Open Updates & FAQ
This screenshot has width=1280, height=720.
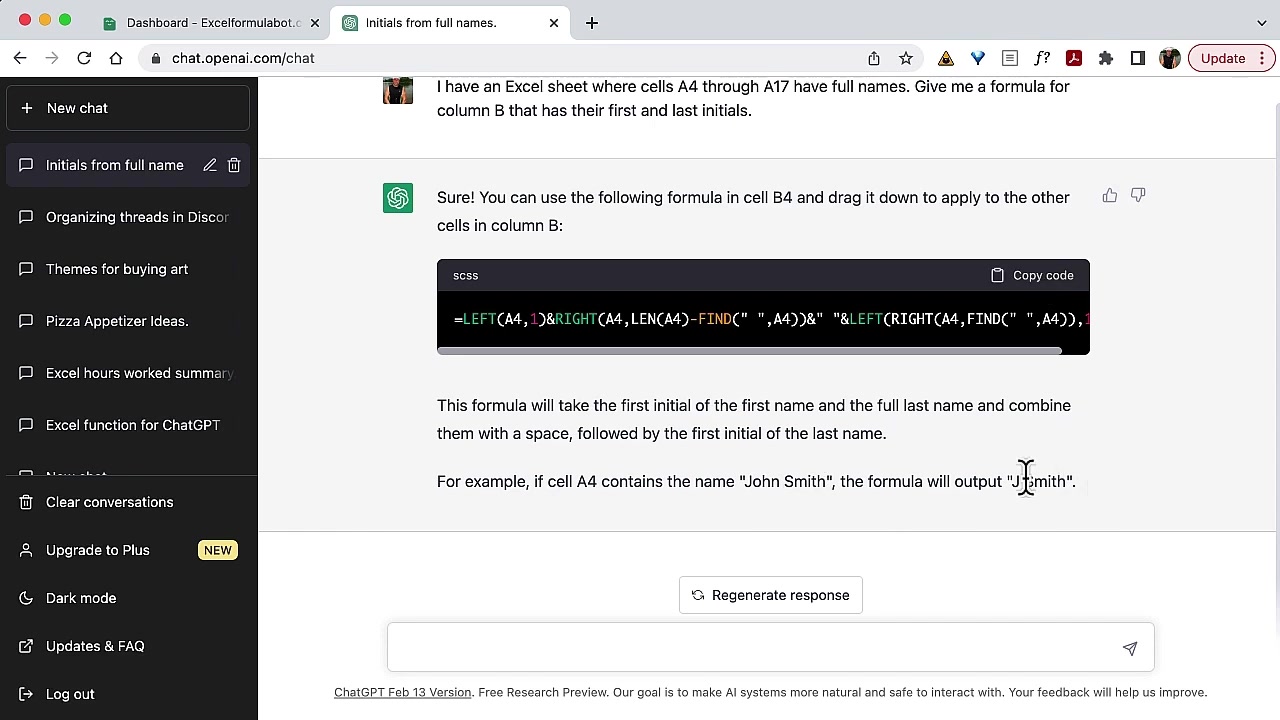(x=128, y=646)
